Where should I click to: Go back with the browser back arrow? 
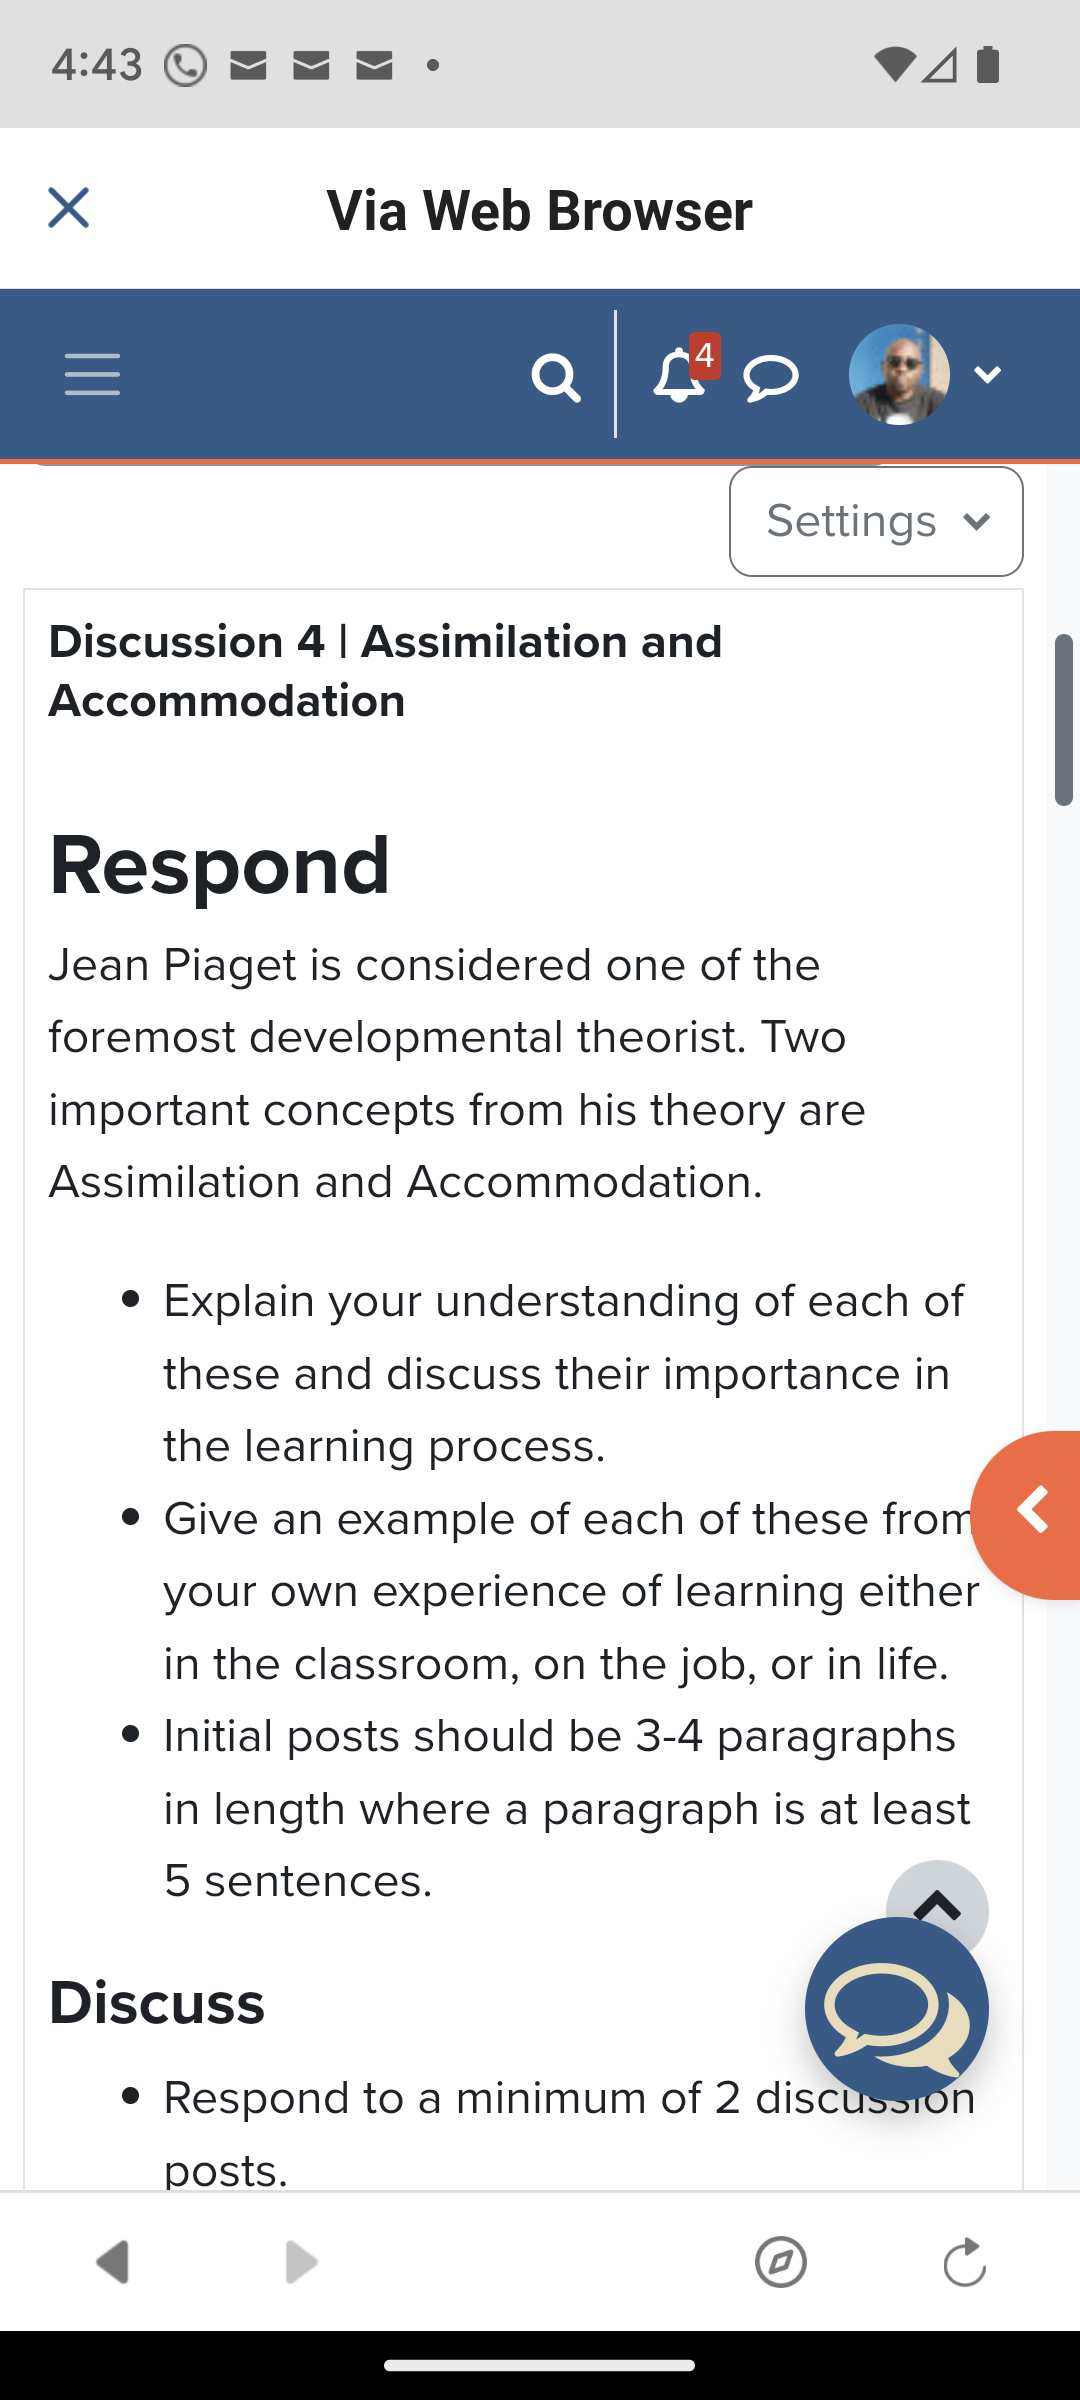click(112, 2262)
